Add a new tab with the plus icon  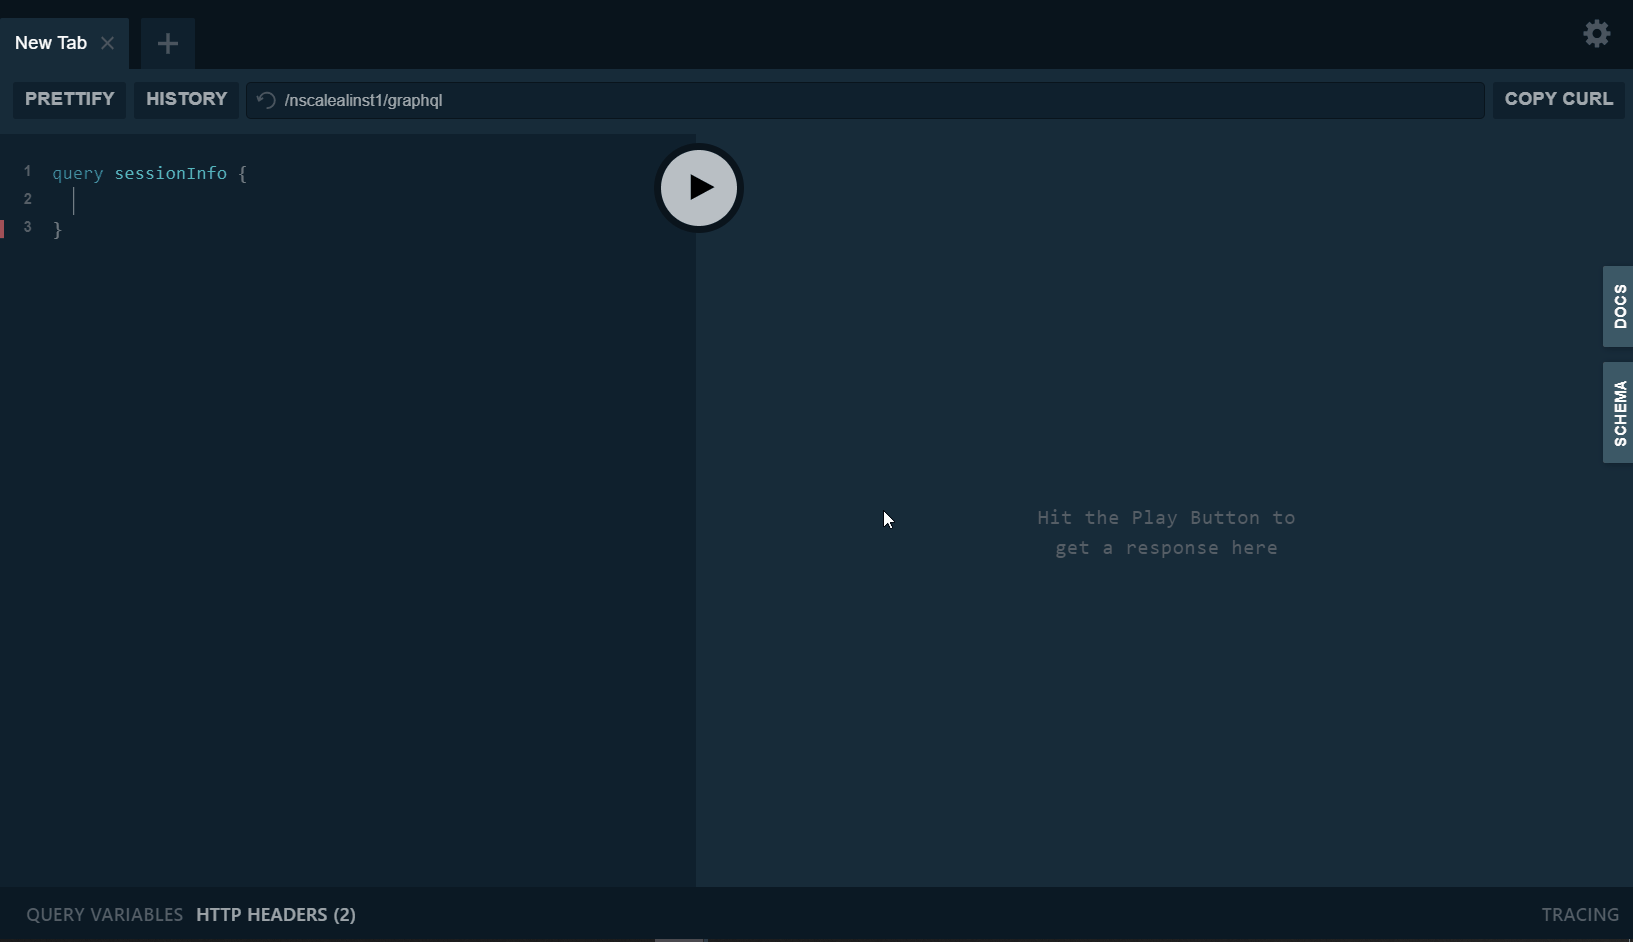167,43
